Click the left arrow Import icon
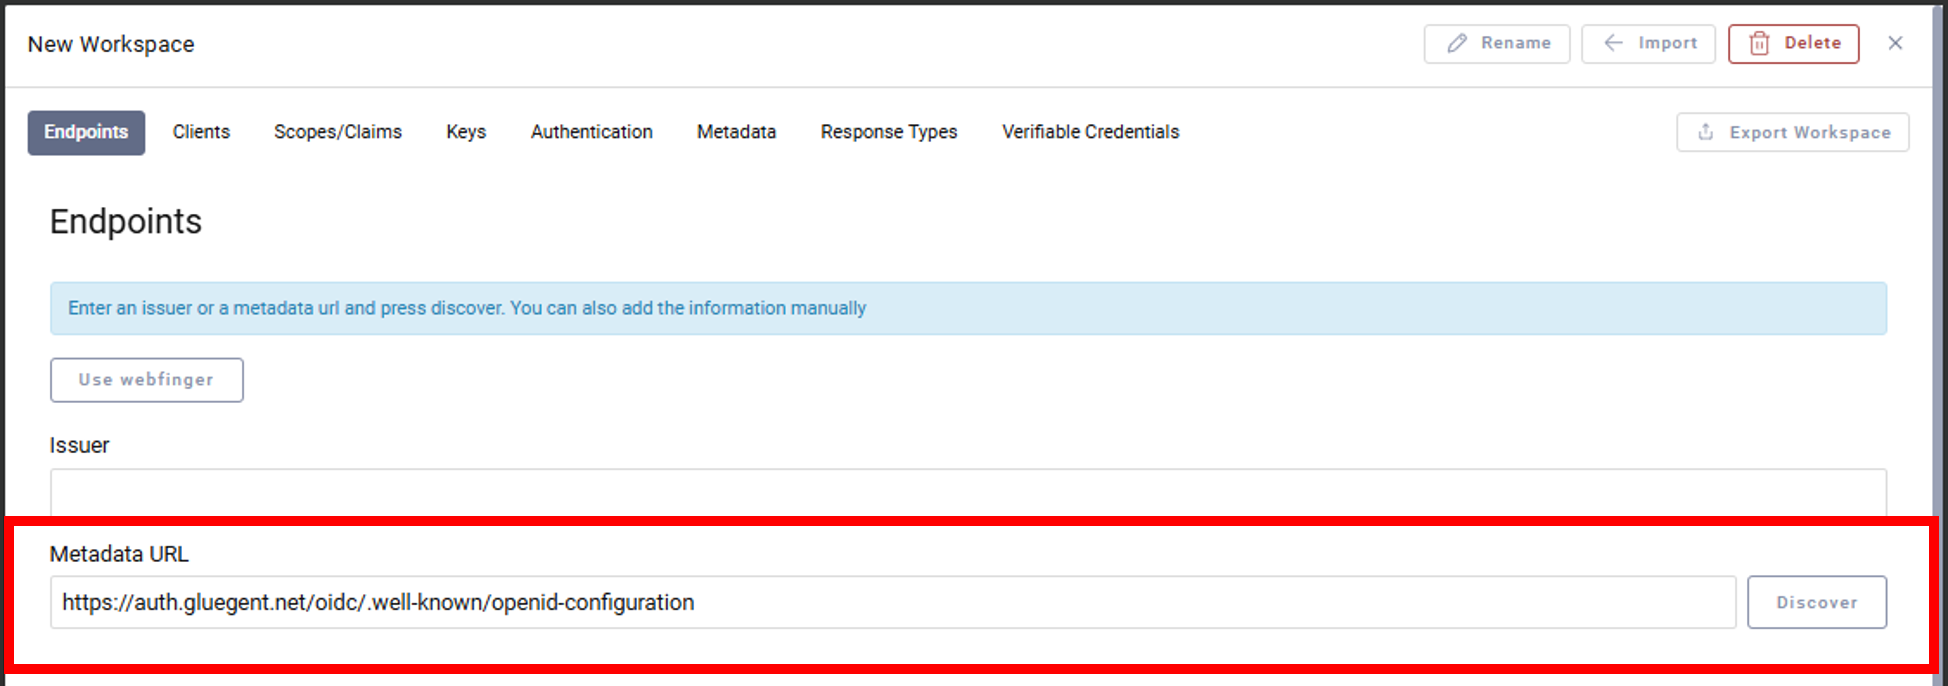1948x686 pixels. [1613, 43]
